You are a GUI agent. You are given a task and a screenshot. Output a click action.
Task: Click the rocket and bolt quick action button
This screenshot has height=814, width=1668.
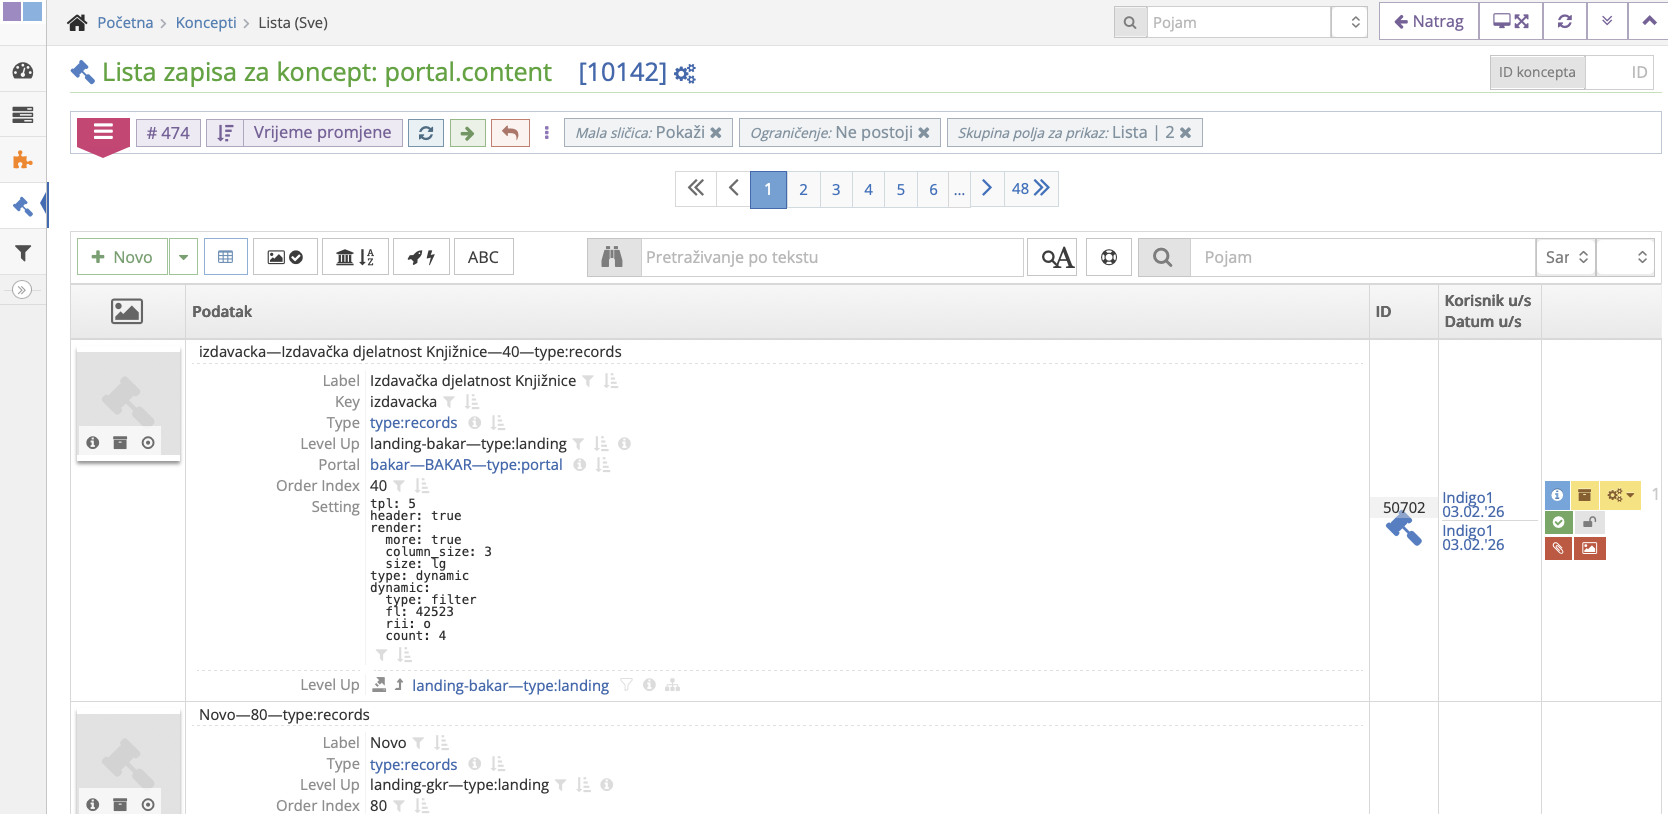click(421, 257)
